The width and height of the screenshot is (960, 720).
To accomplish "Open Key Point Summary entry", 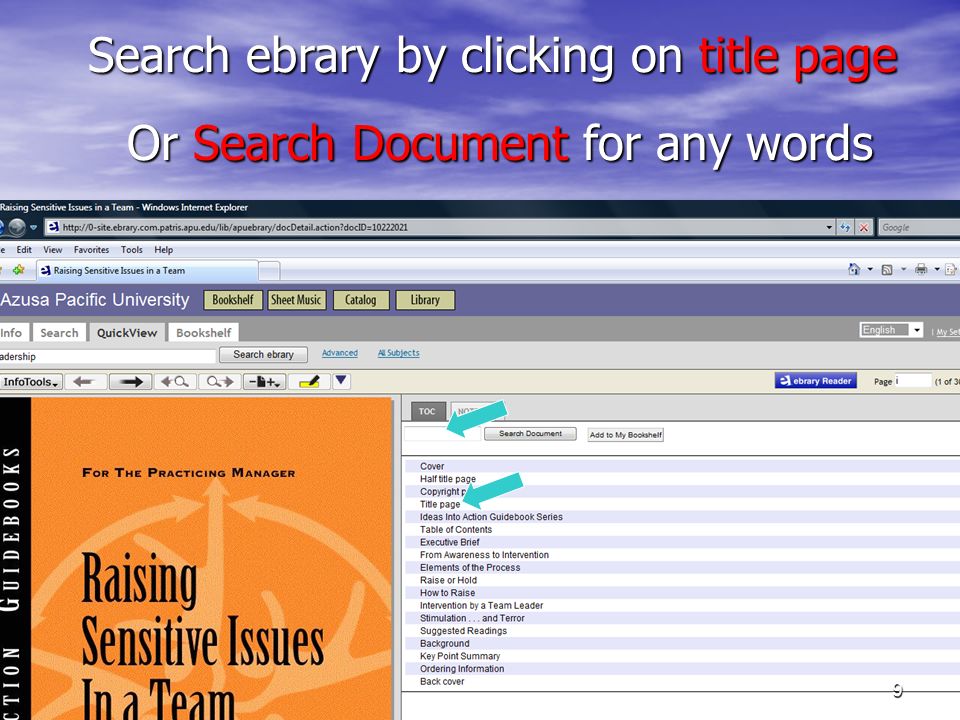I will 460,656.
